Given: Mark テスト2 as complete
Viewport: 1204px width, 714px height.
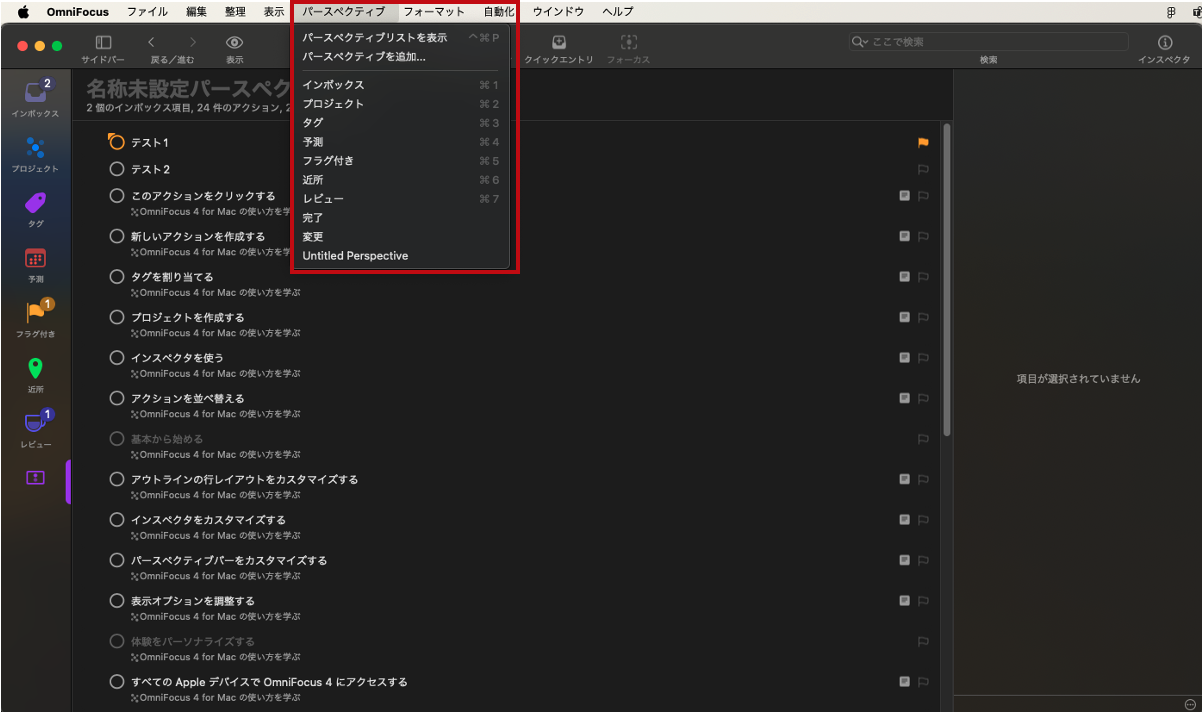Looking at the screenshot, I should (x=117, y=169).
